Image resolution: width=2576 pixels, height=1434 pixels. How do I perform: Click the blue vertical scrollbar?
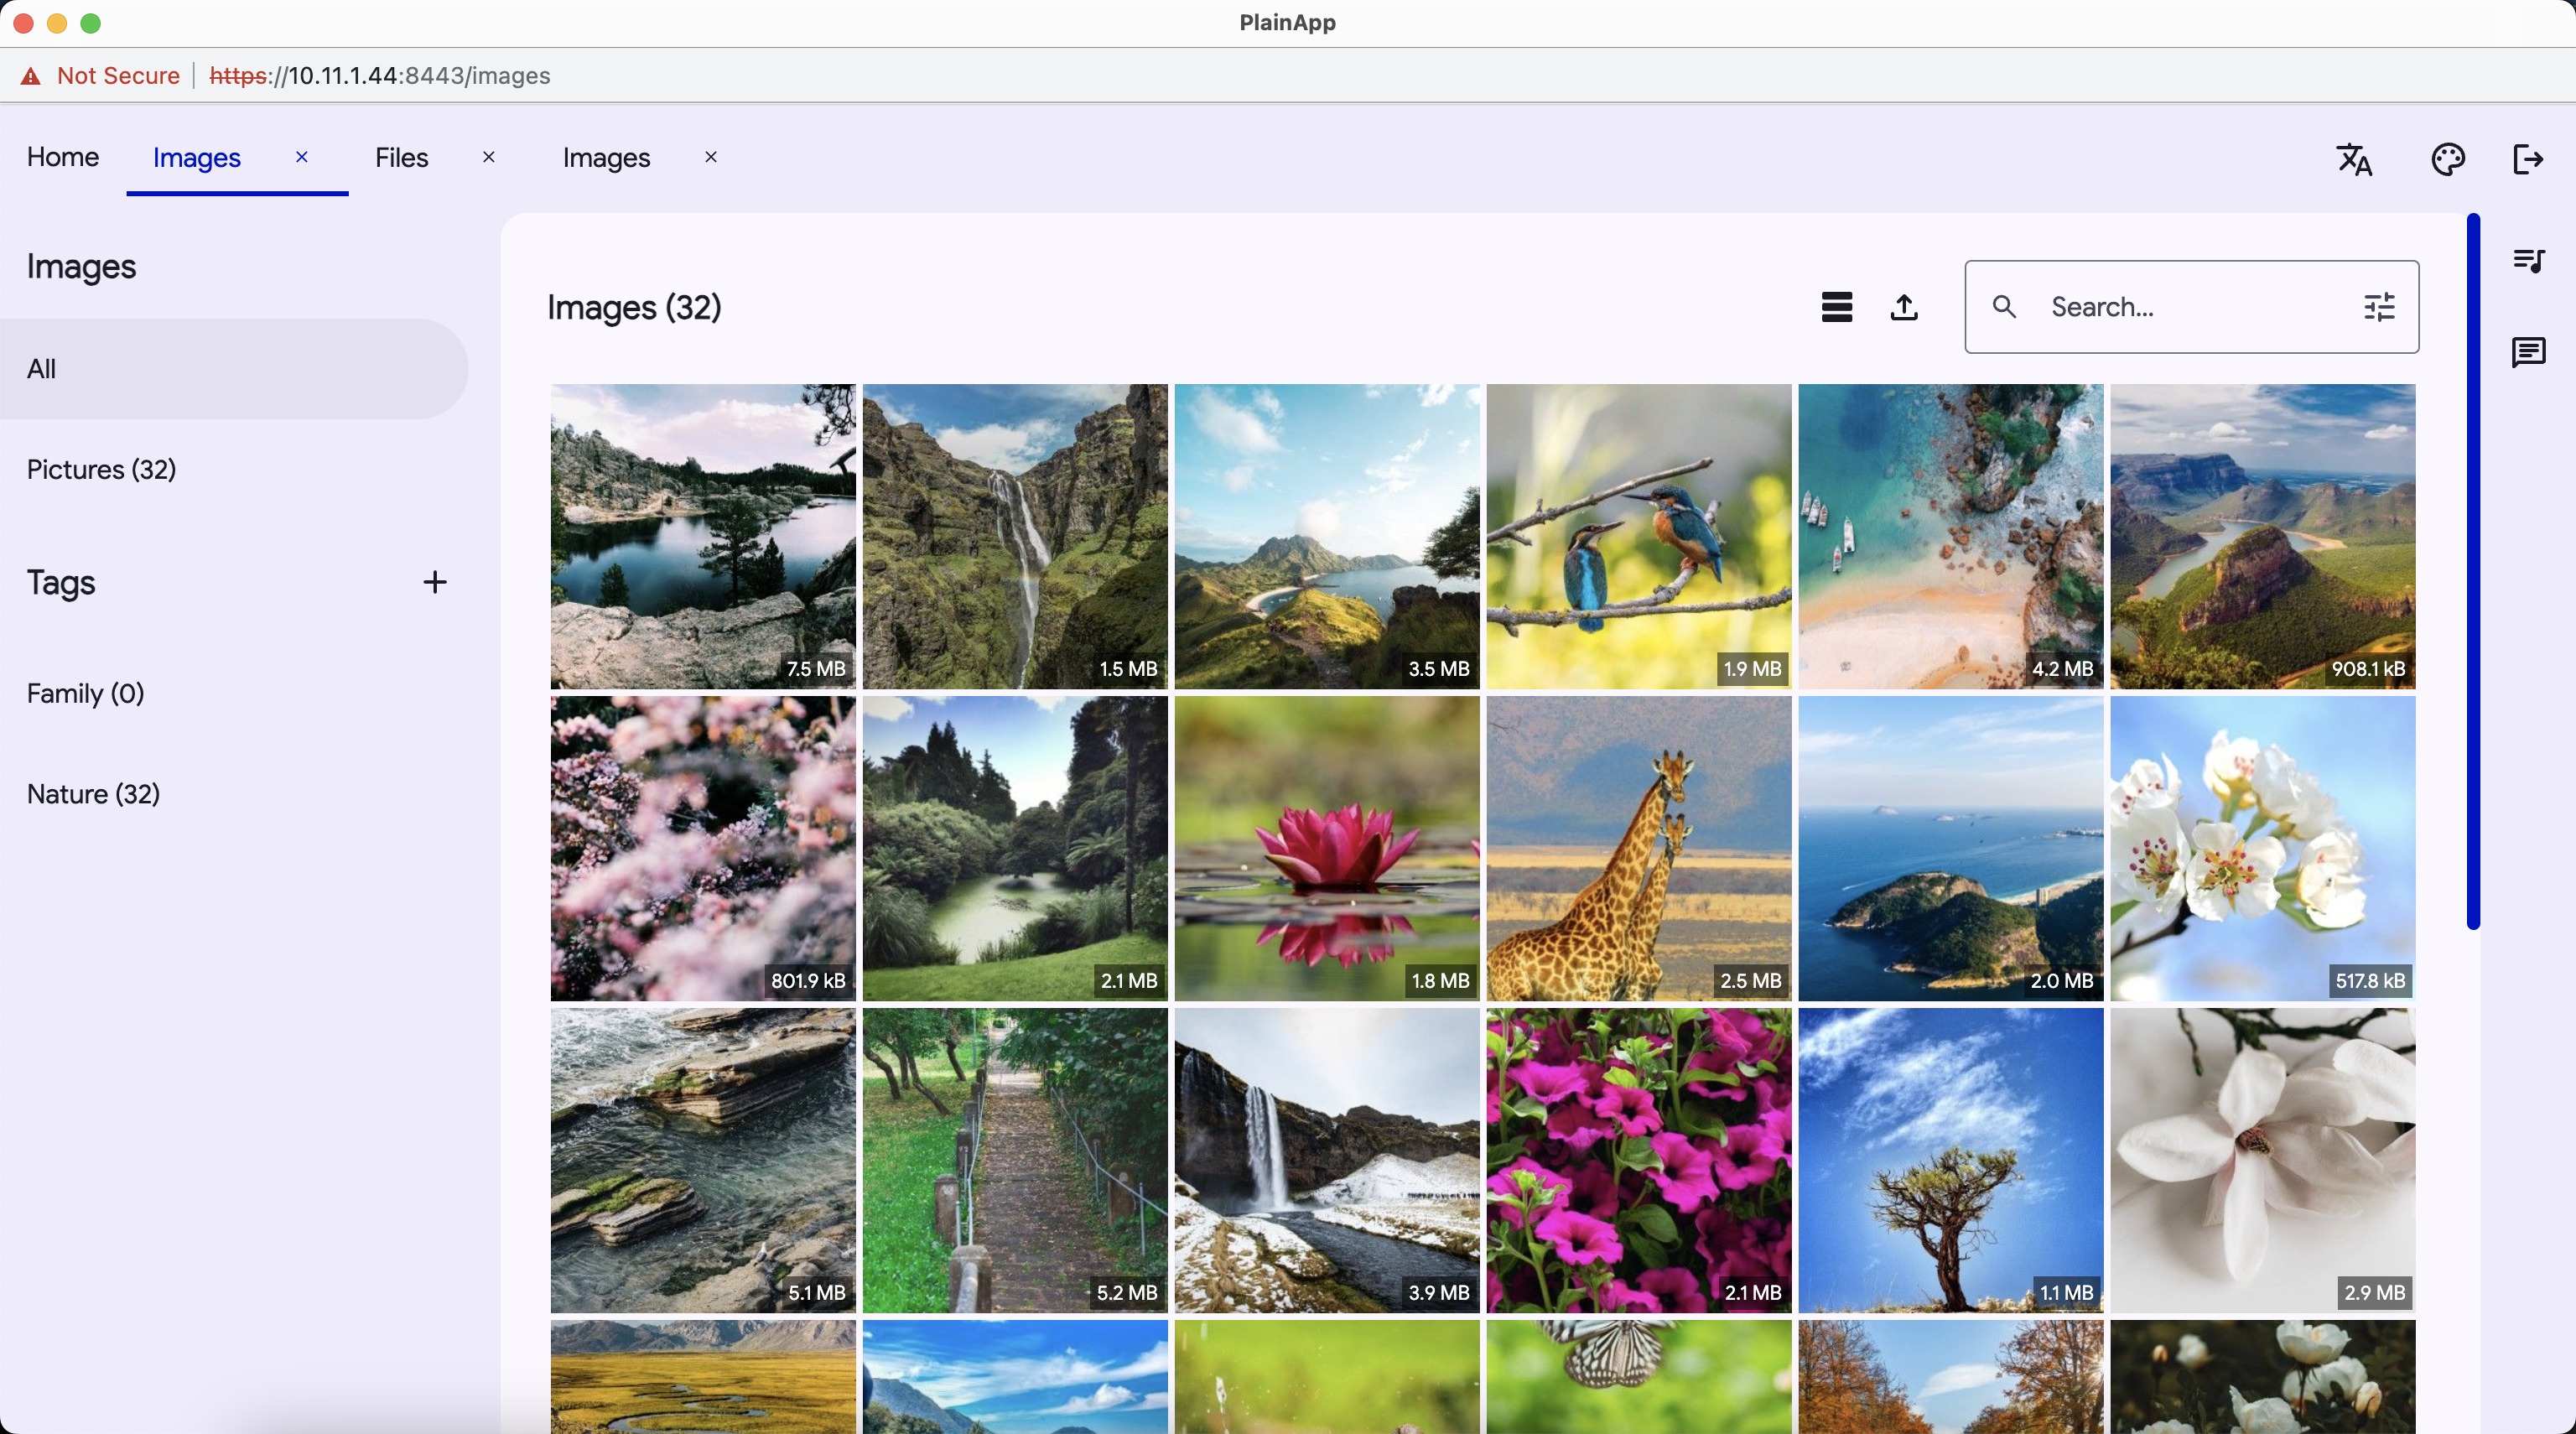pos(2472,570)
